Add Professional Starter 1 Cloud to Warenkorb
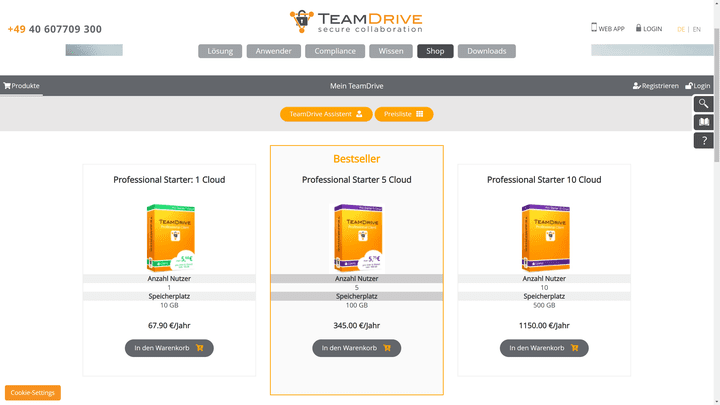The height and width of the screenshot is (405, 720). tap(169, 348)
